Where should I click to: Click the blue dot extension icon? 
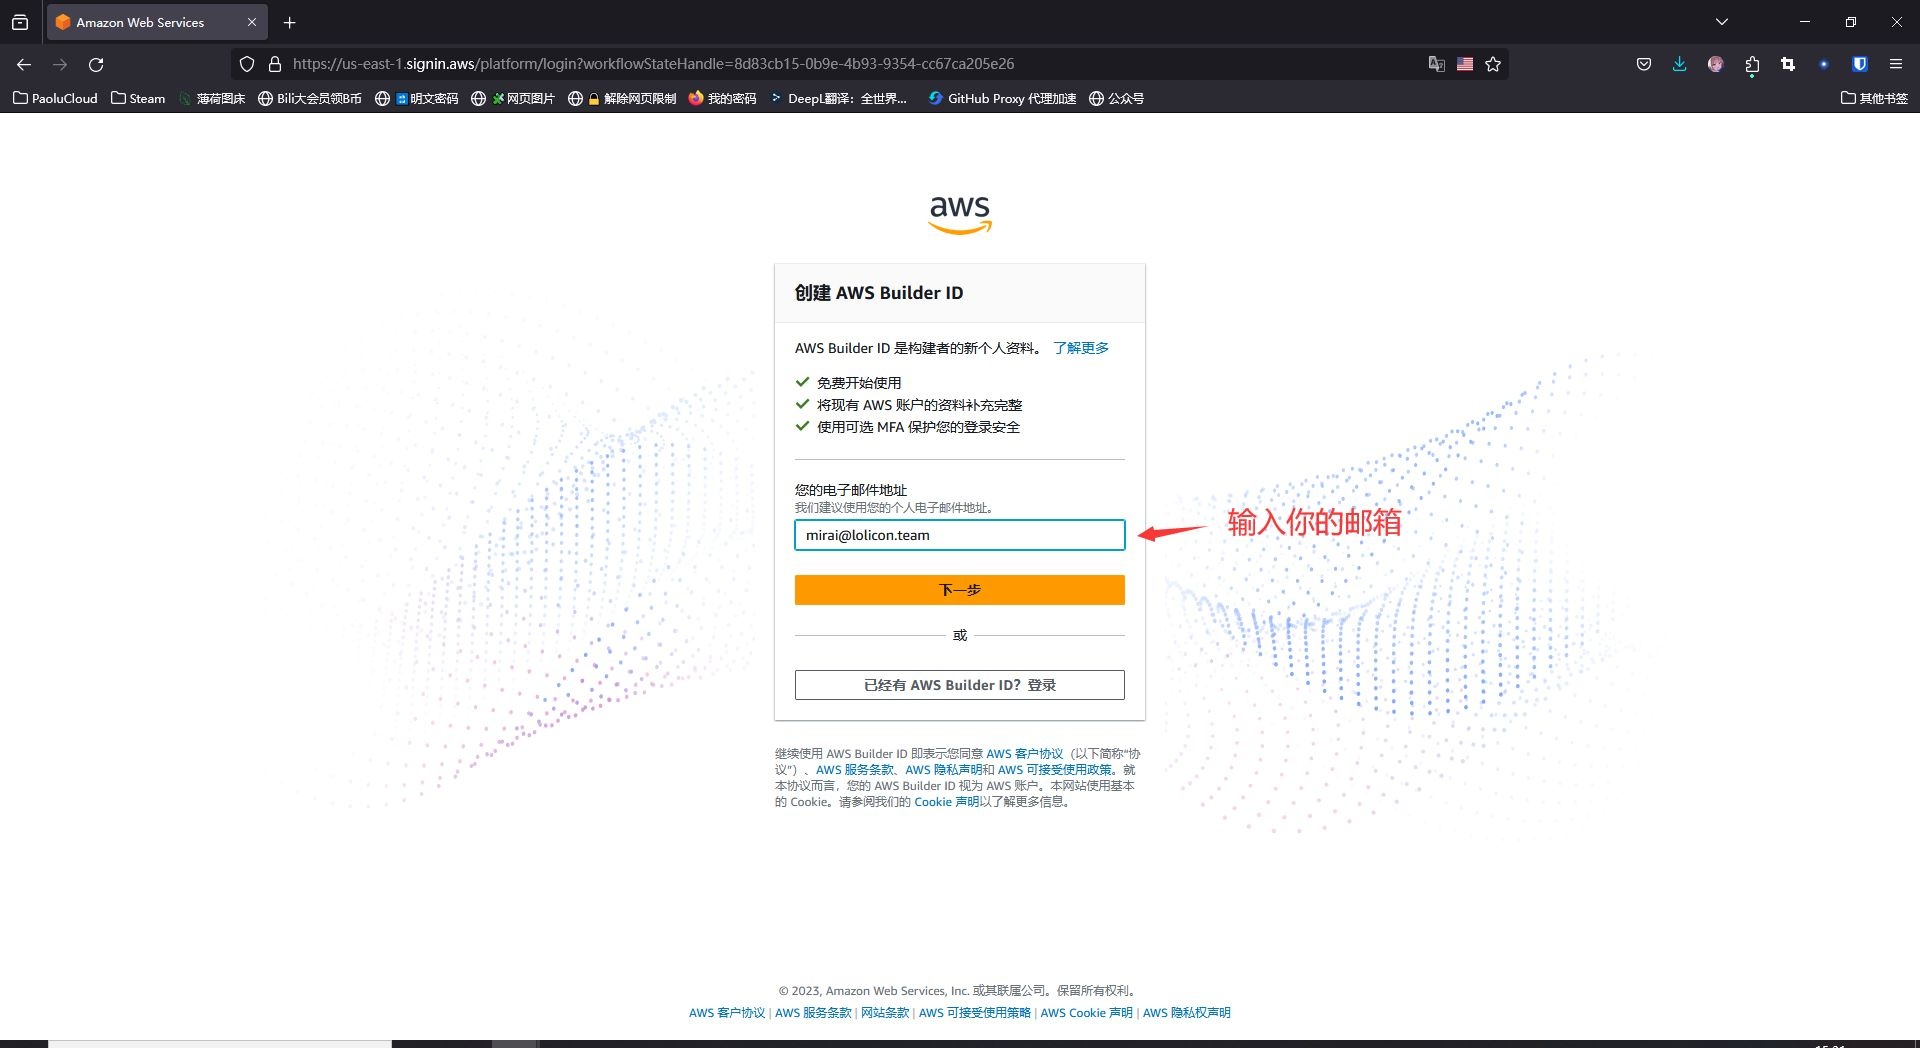click(1824, 64)
